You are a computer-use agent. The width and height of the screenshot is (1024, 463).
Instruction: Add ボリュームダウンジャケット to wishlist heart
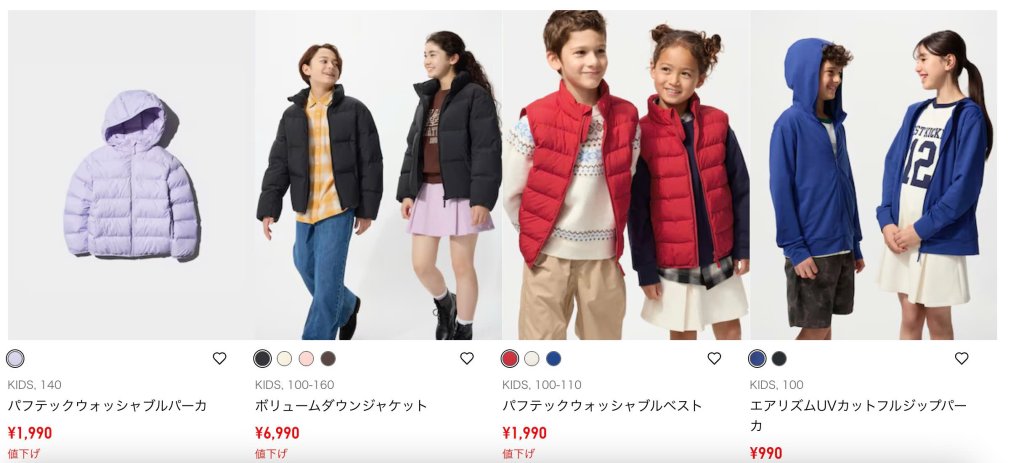[466, 358]
